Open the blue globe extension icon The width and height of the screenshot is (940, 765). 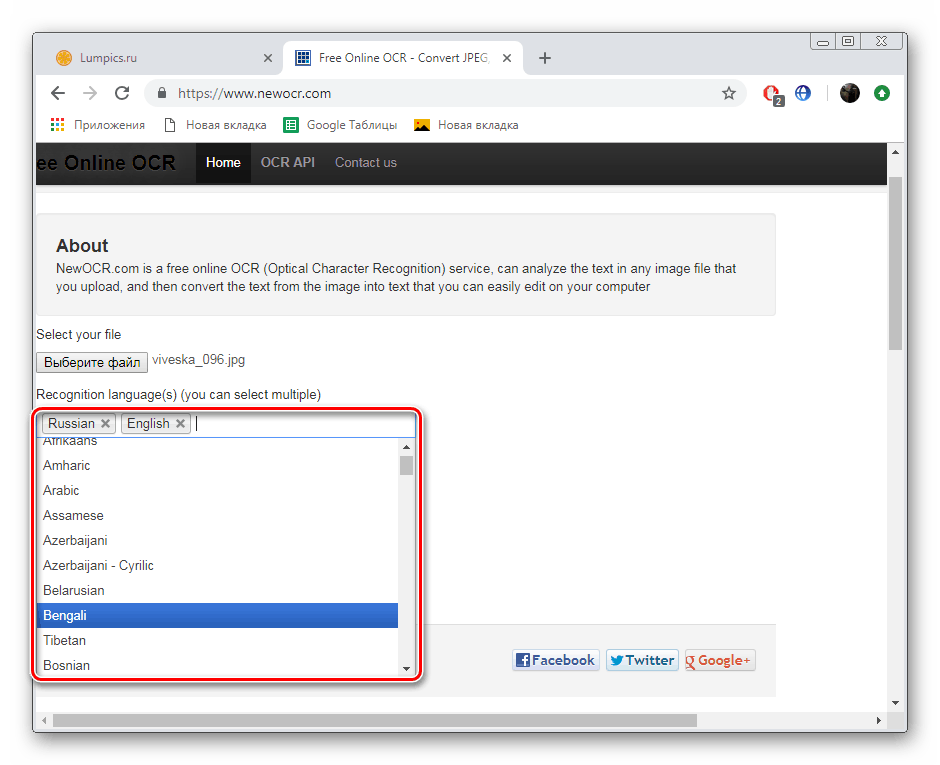point(803,93)
